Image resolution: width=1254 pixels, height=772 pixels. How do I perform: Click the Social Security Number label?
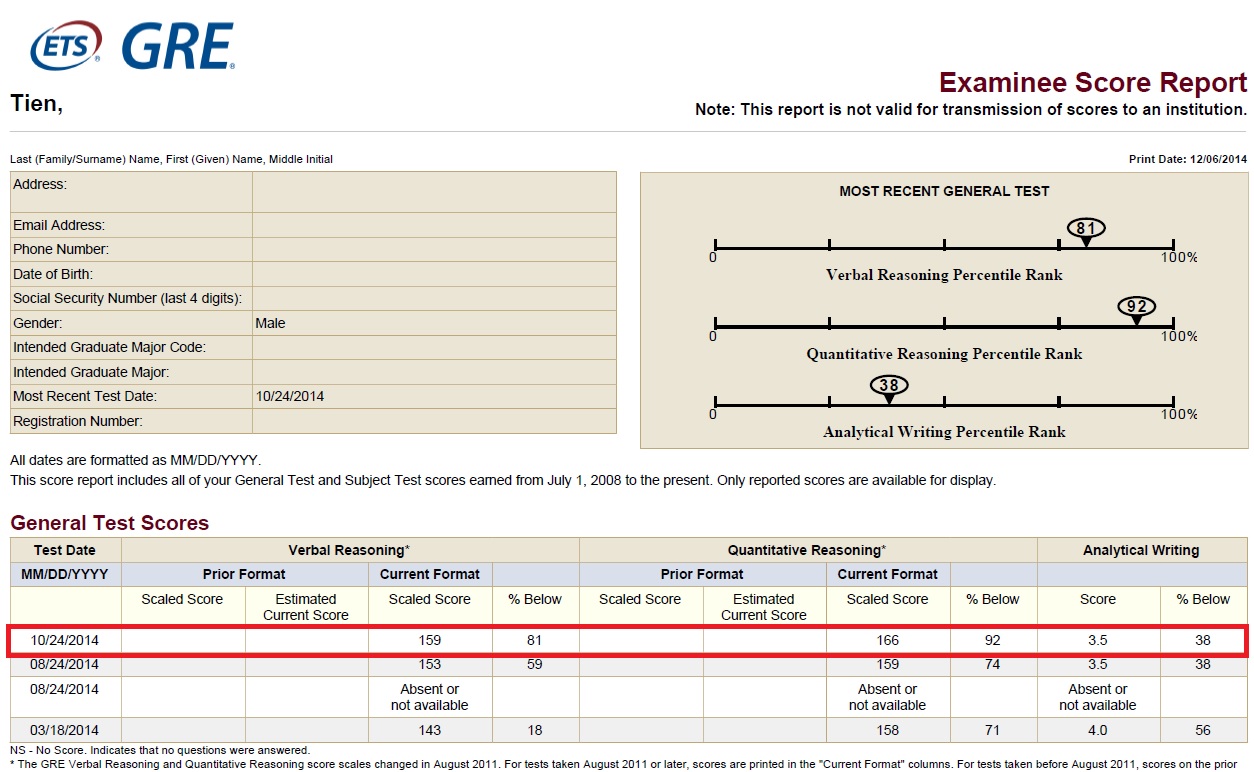click(127, 298)
